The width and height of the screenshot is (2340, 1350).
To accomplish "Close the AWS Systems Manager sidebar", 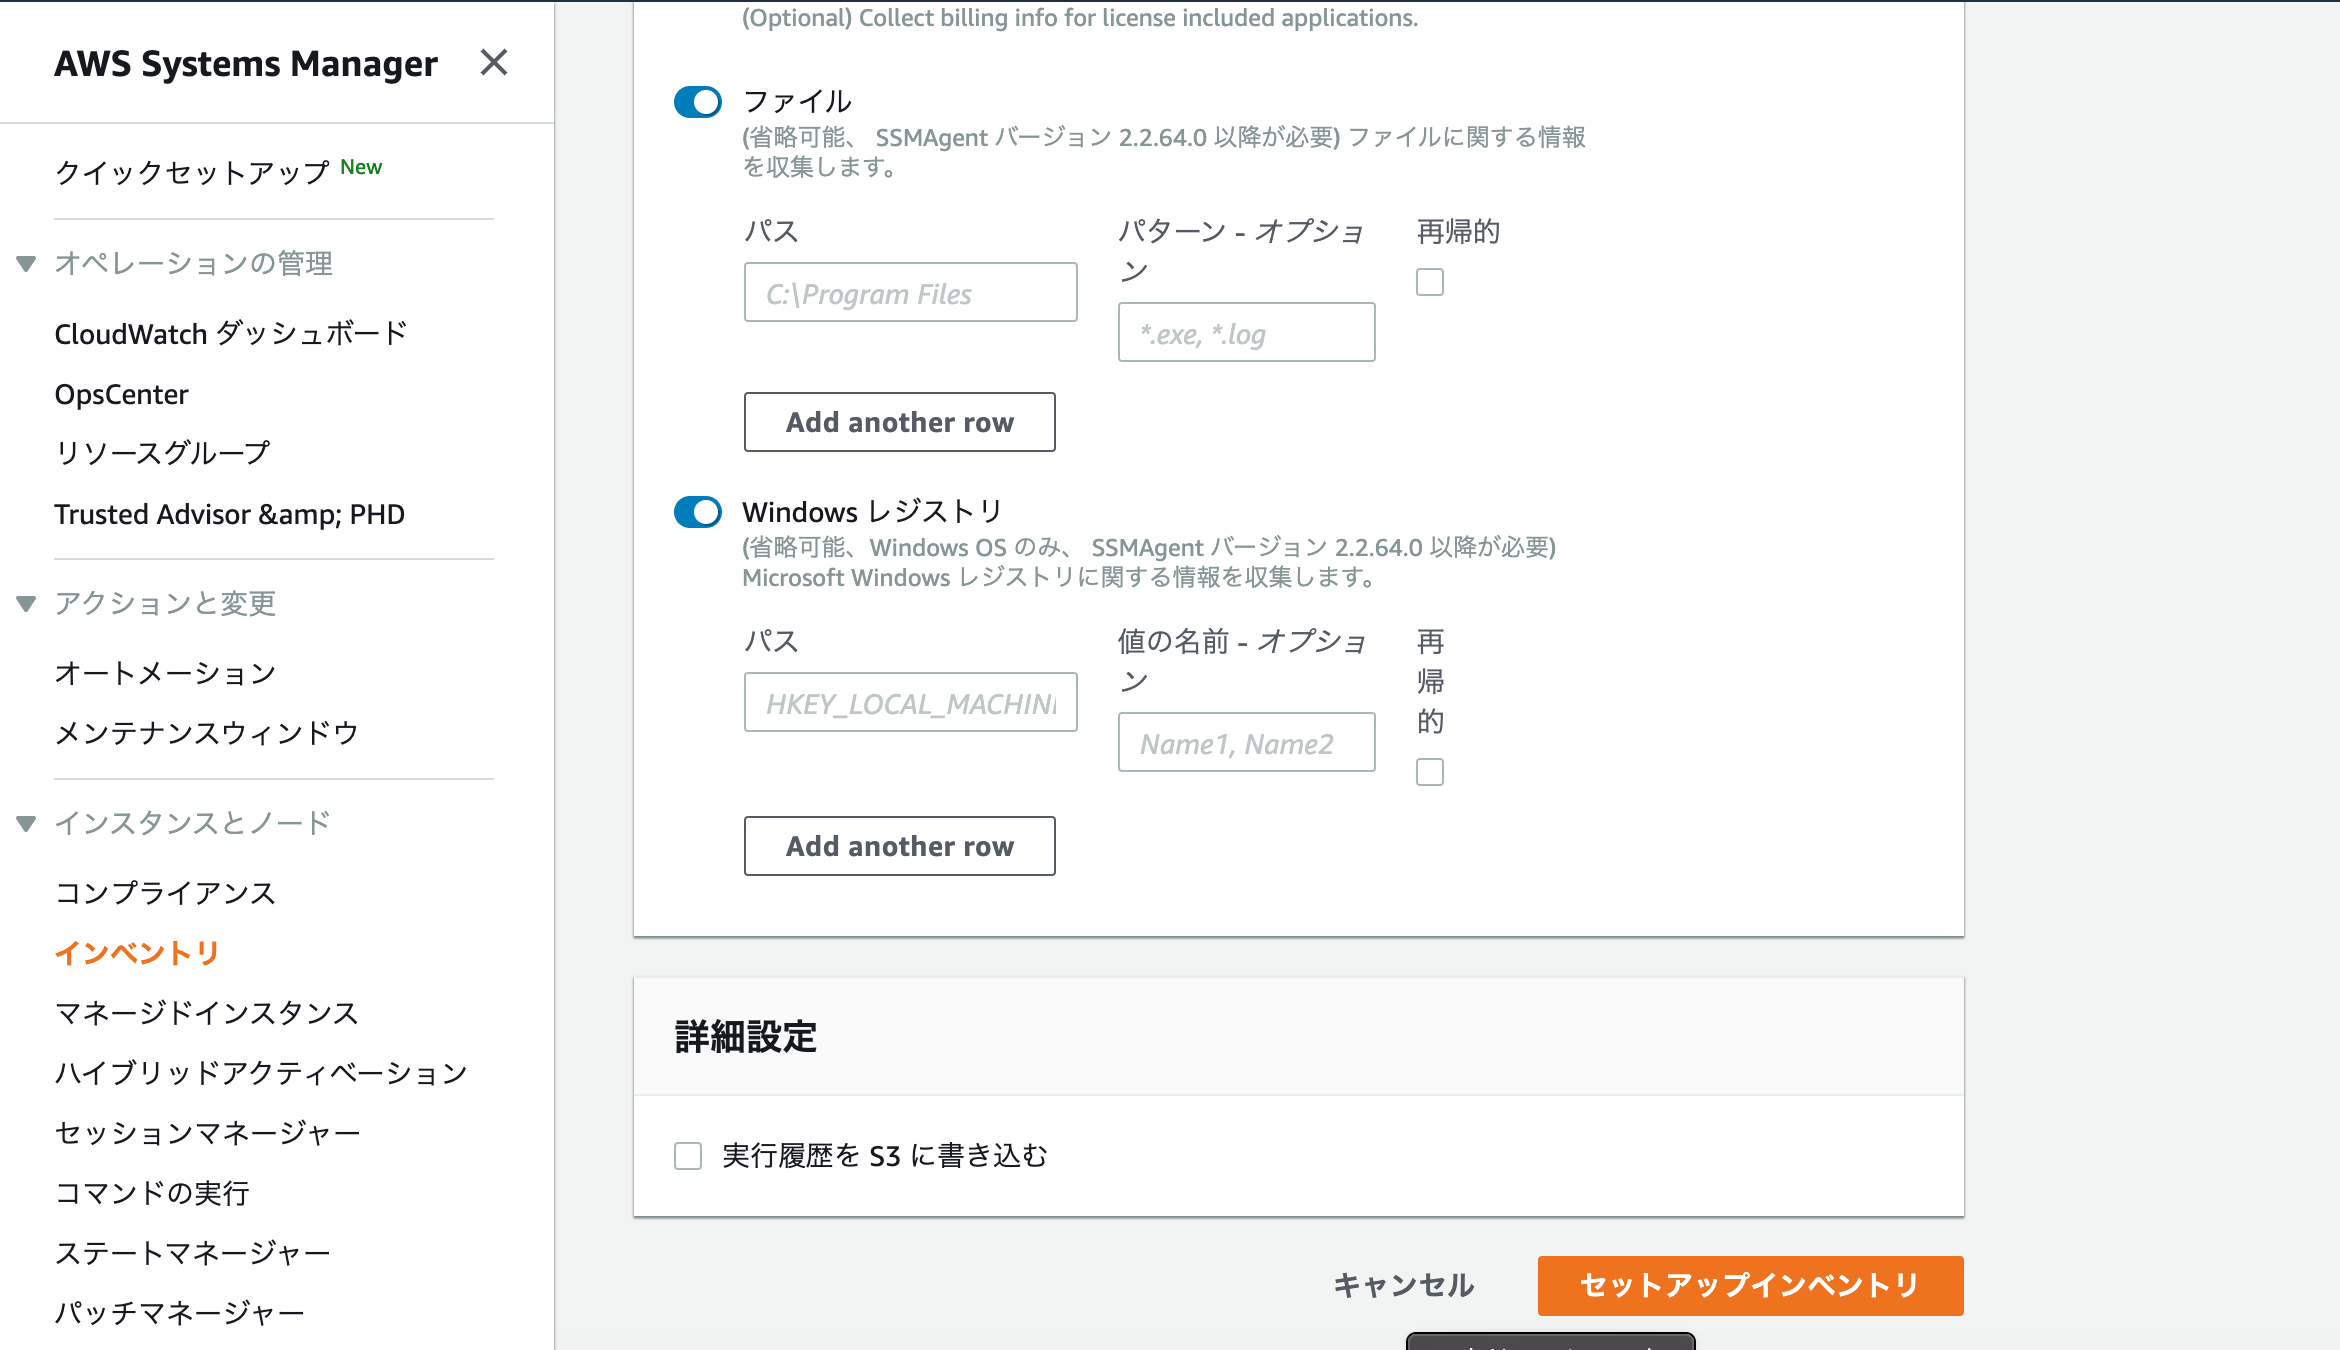I will point(493,63).
